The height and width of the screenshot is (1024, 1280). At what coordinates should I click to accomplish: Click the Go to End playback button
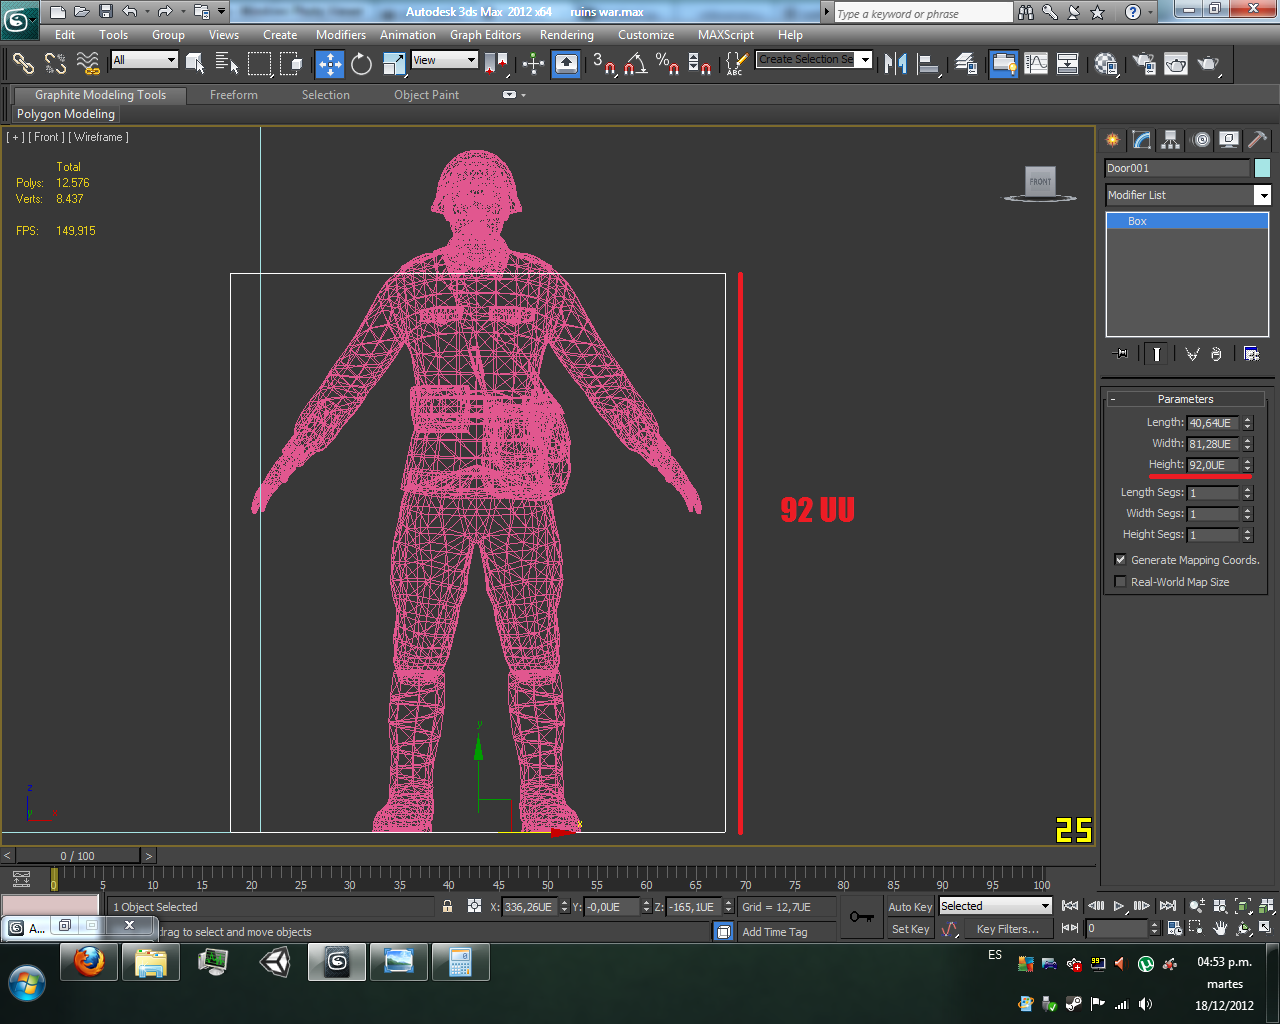click(x=1167, y=906)
